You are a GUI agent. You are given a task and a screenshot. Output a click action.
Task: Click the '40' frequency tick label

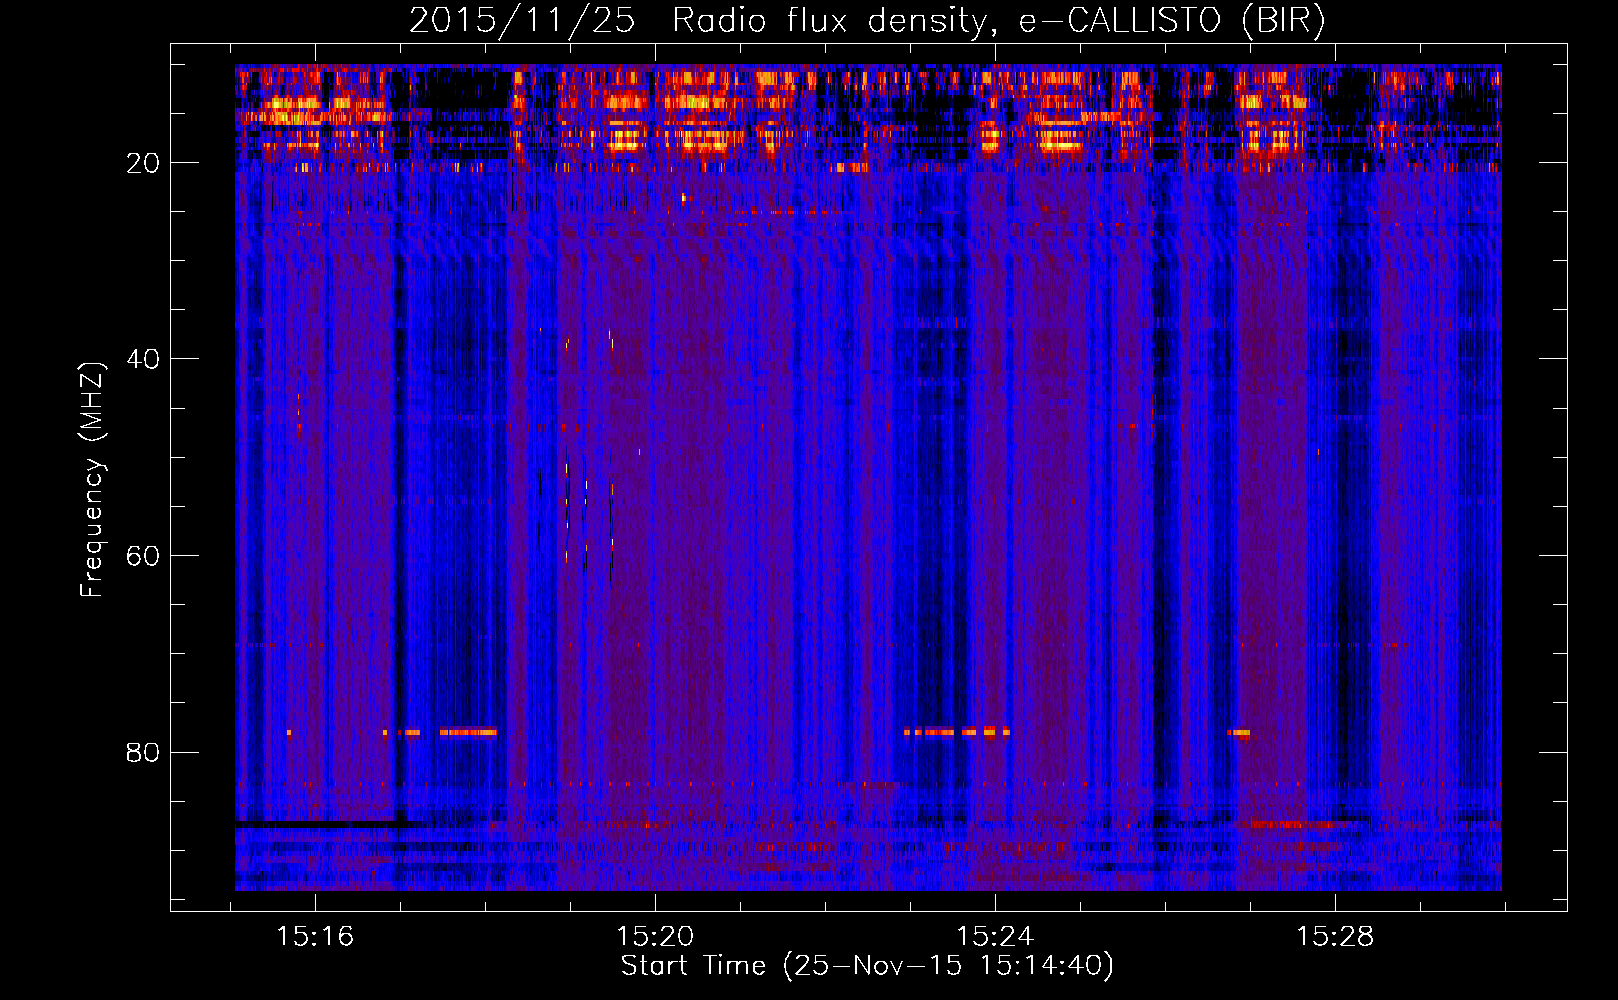[144, 359]
